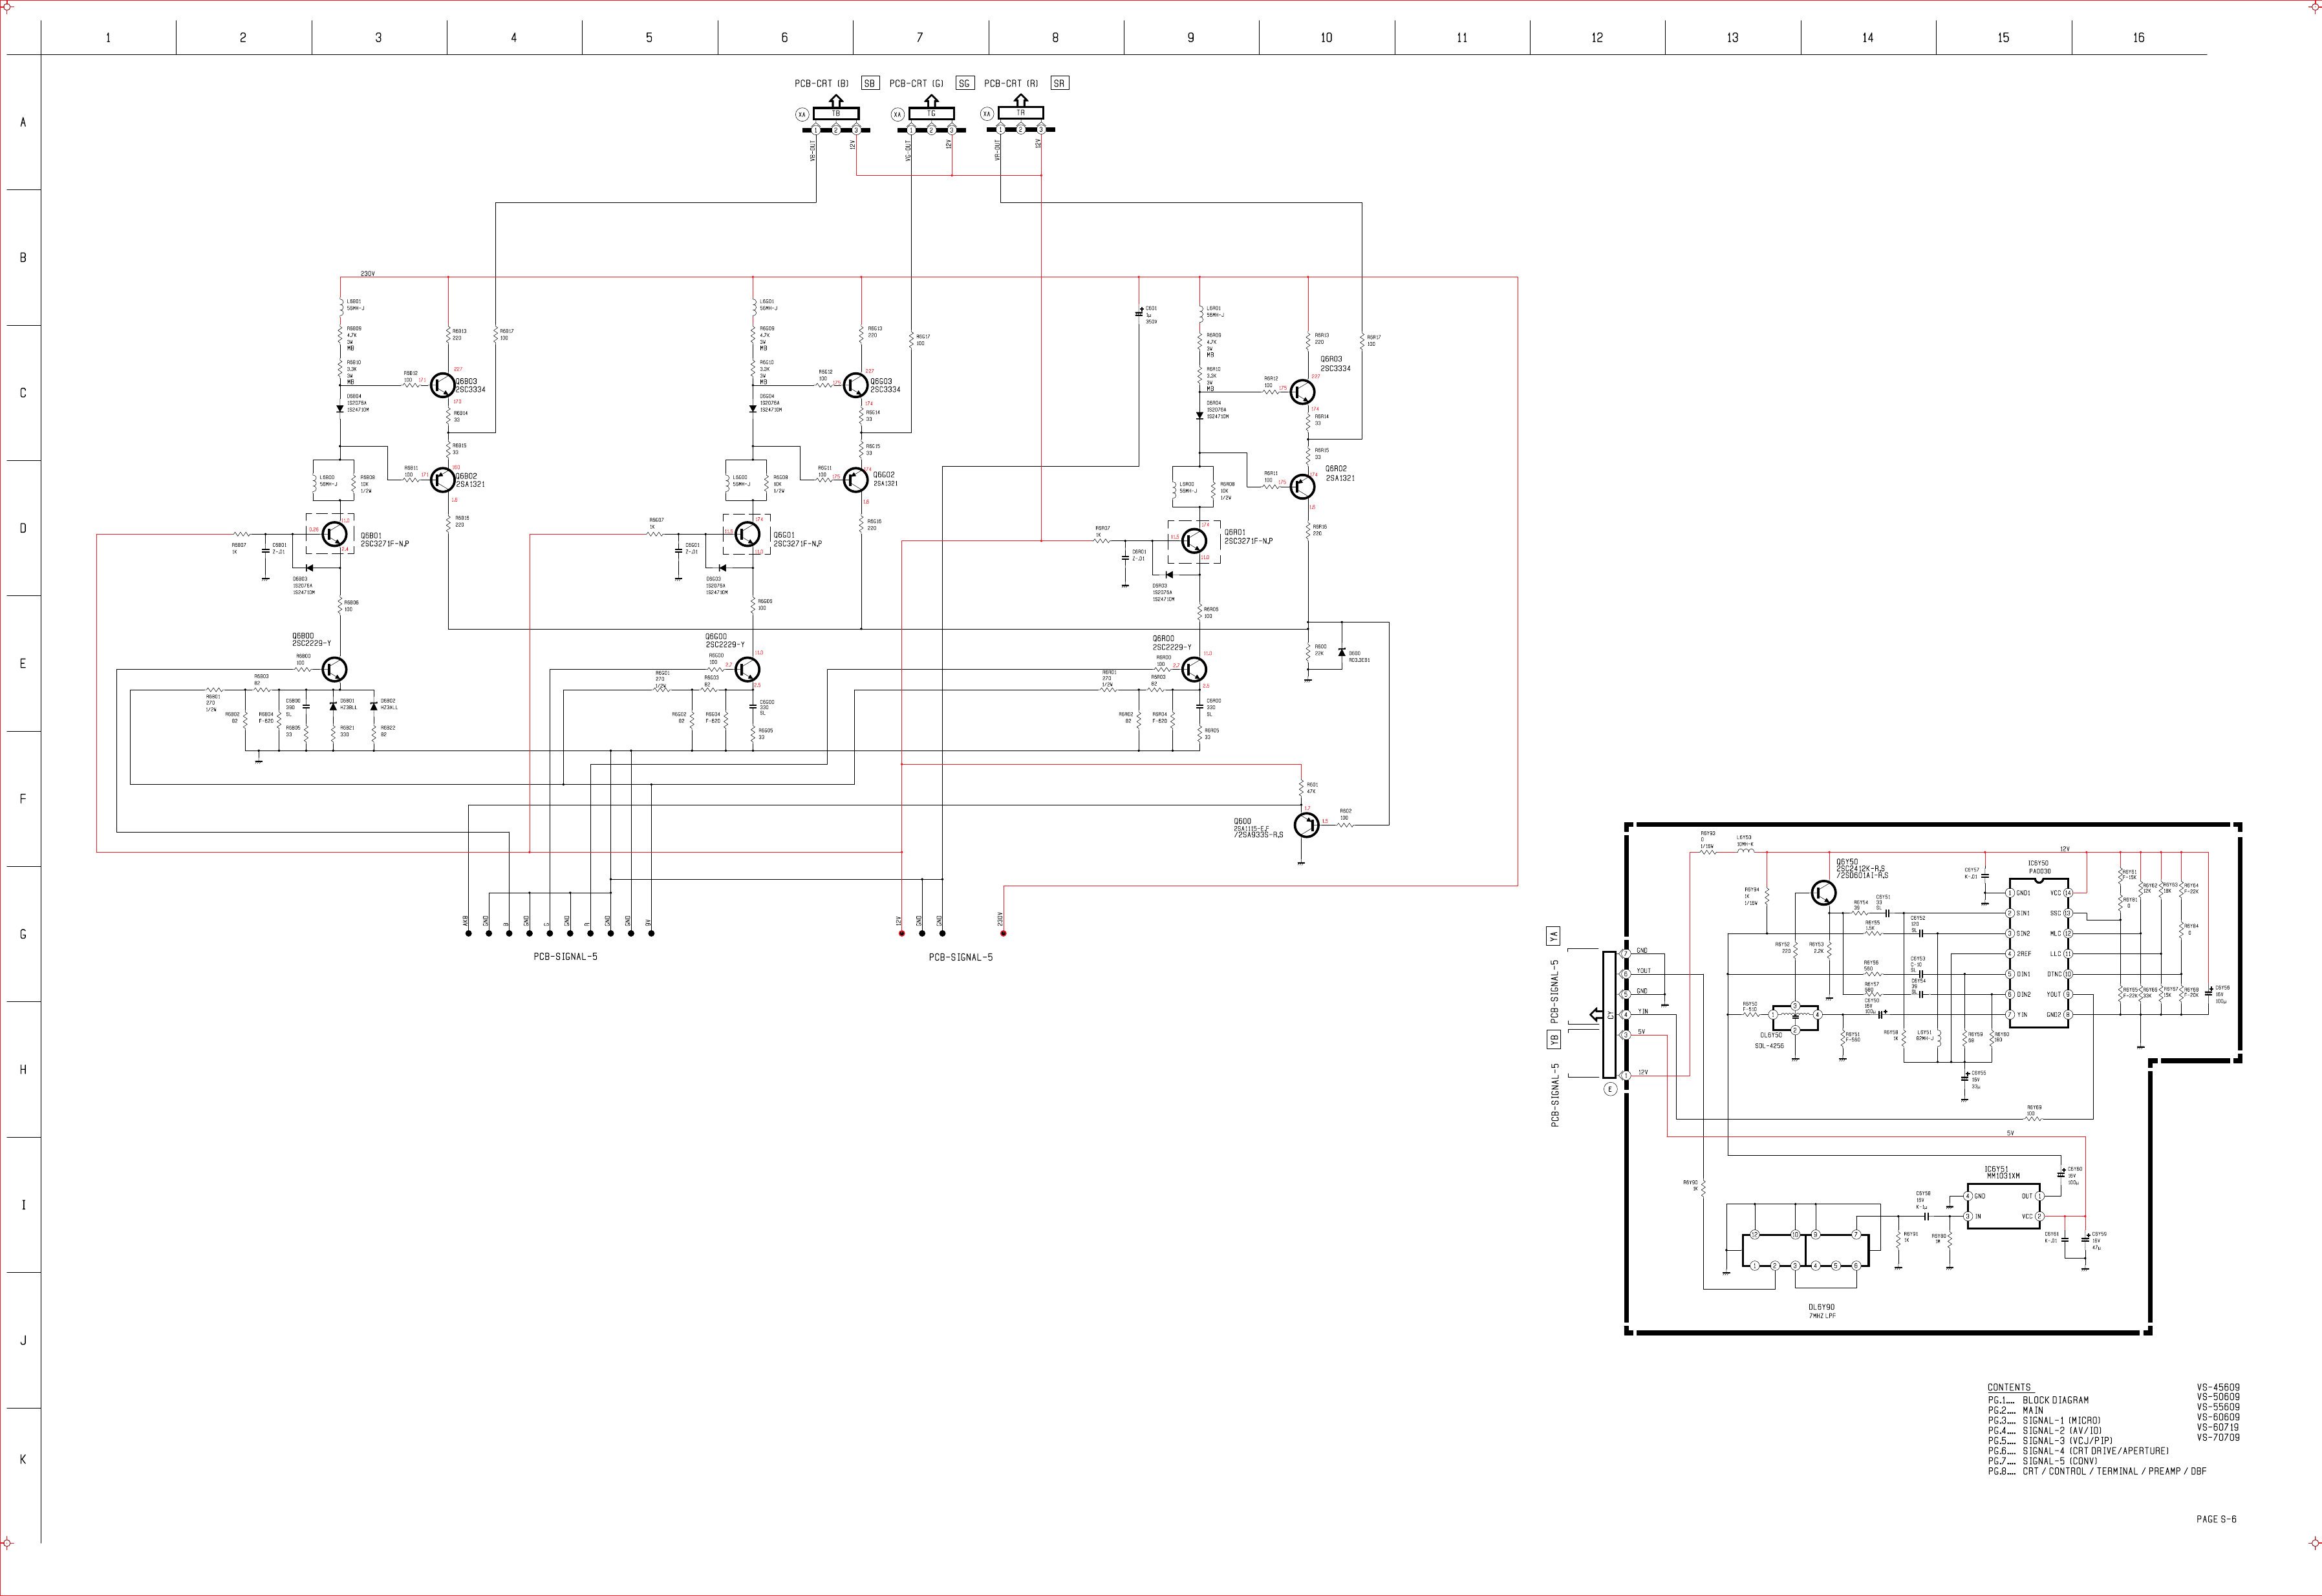This screenshot has height=1596, width=2322.
Task: Click the PCB-CRT (B) heading
Action: point(821,84)
